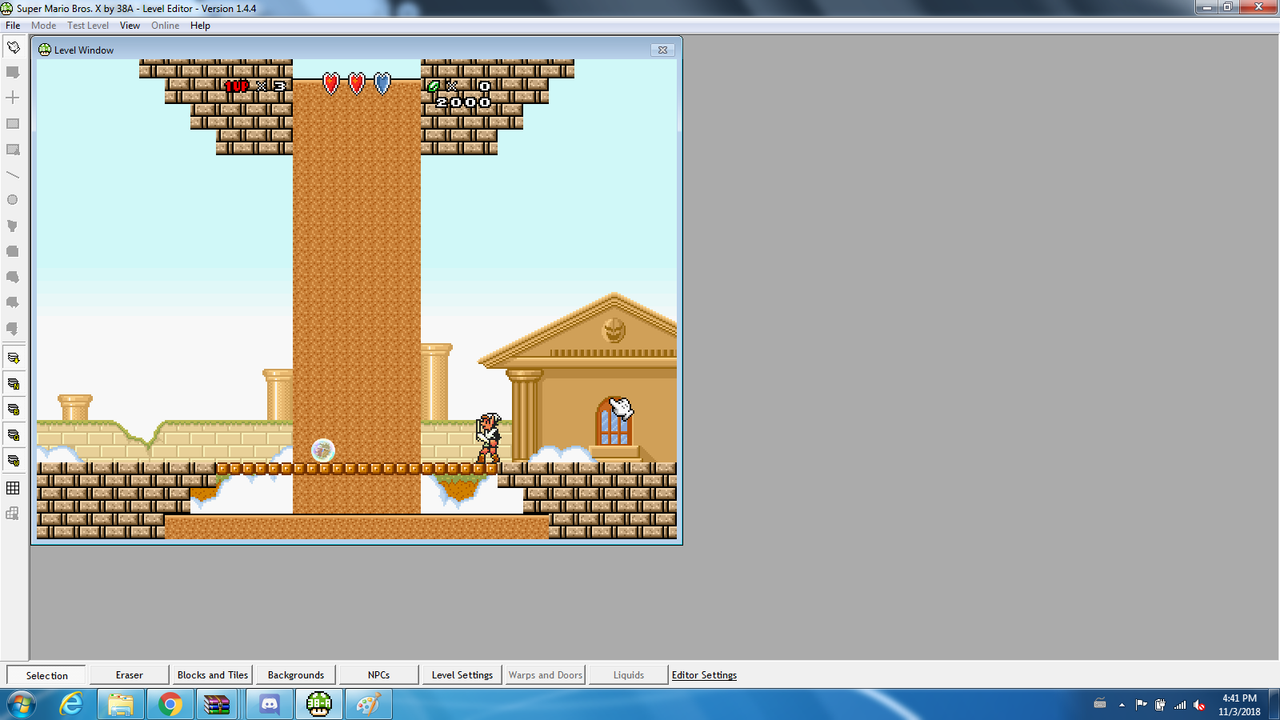This screenshot has height=720, width=1280.
Task: Open the Warps and Doors tab
Action: pyautogui.click(x=545, y=675)
